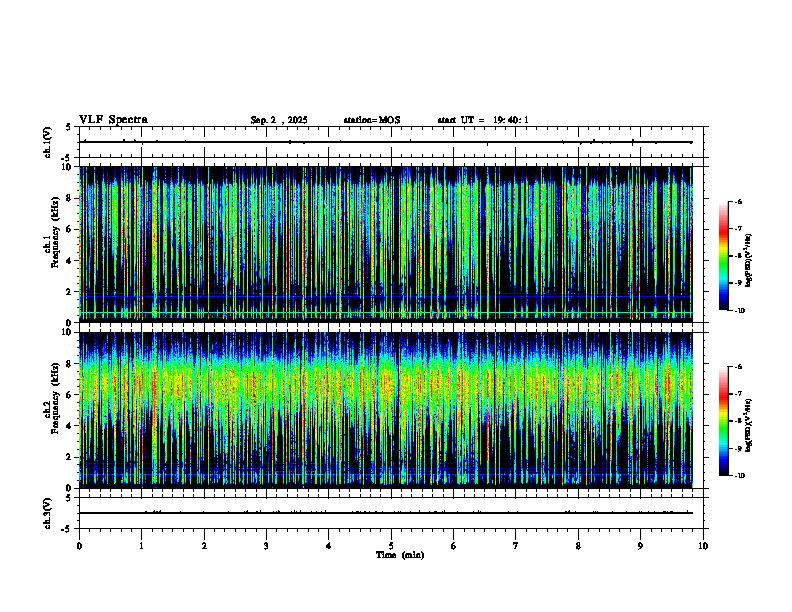Click the color scale bar beside ch.1 spectrogram
The height and width of the screenshot is (612, 792).
pyautogui.click(x=724, y=256)
